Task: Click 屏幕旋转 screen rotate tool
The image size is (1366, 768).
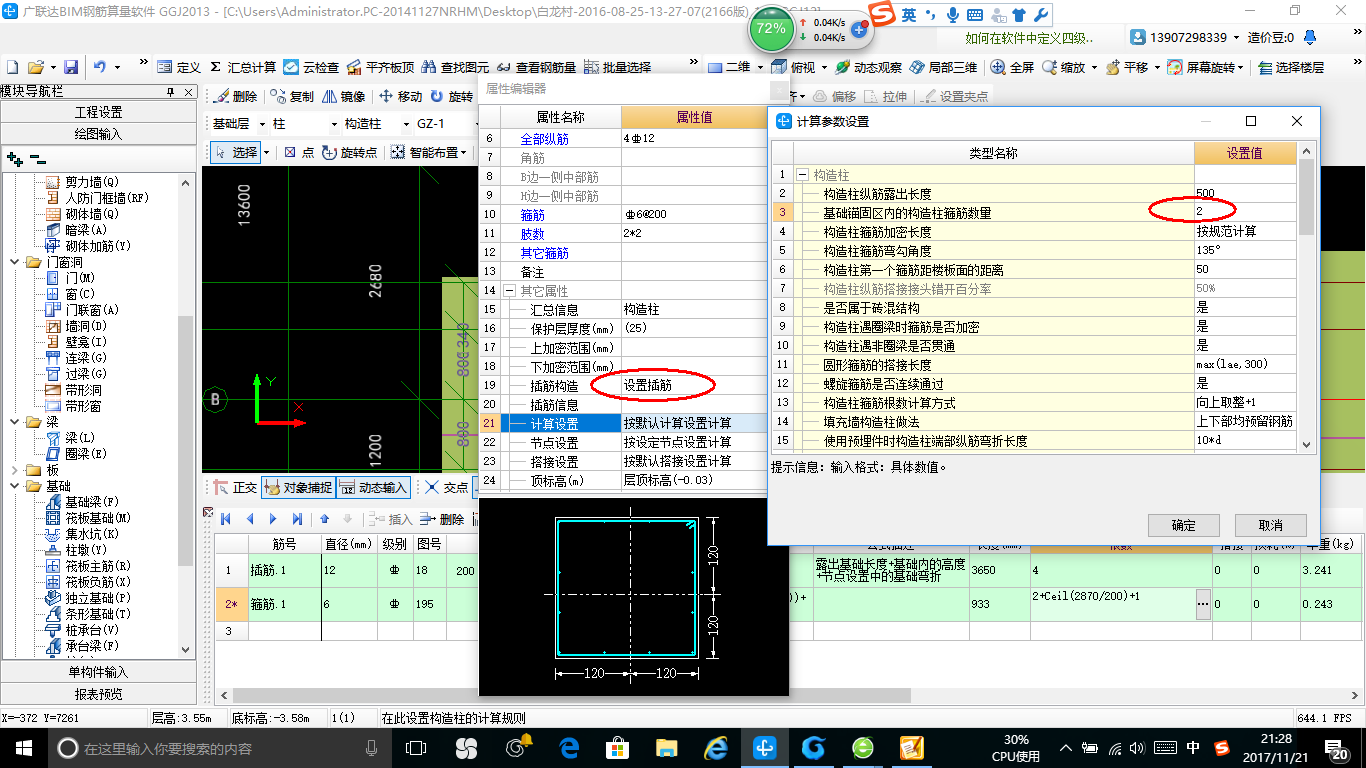Action: tap(1203, 67)
